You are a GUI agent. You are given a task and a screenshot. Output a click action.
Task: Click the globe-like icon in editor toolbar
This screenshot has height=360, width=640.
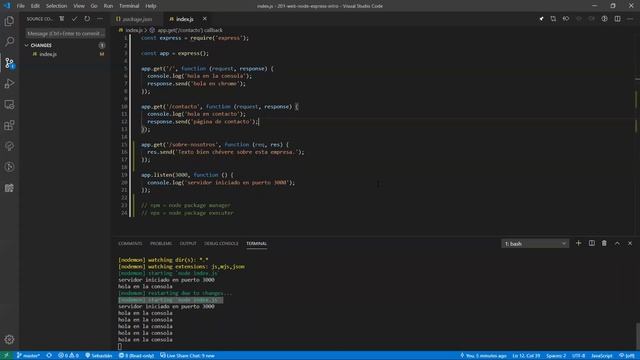(x=604, y=19)
